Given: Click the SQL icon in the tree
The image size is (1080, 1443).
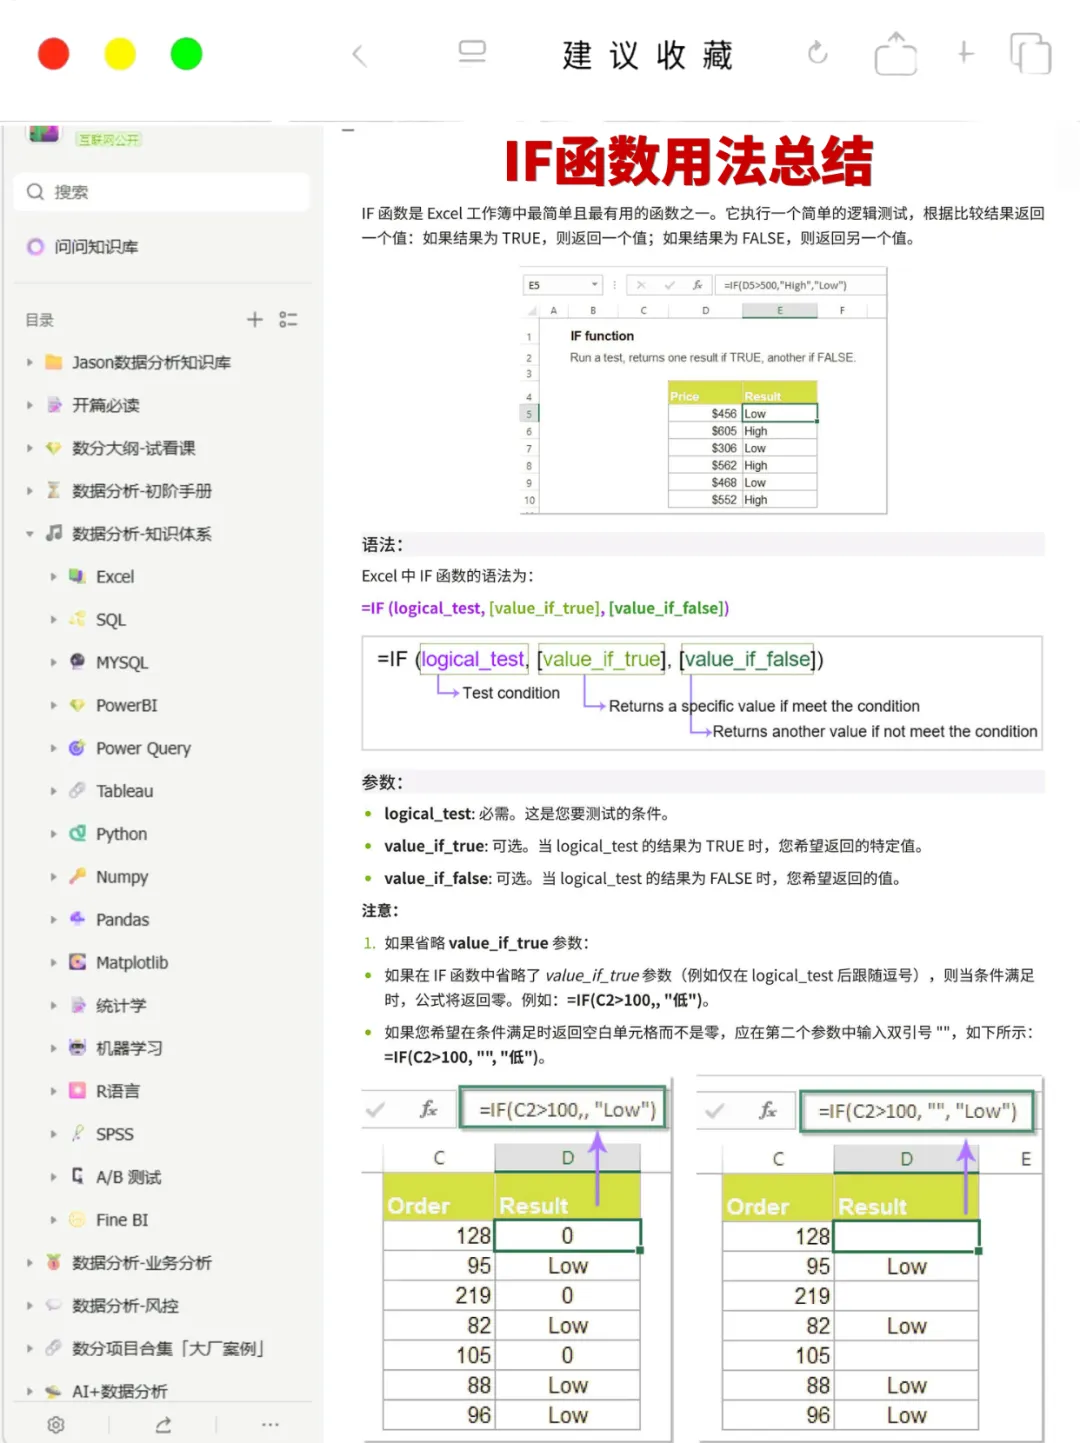Looking at the screenshot, I should (x=77, y=619).
